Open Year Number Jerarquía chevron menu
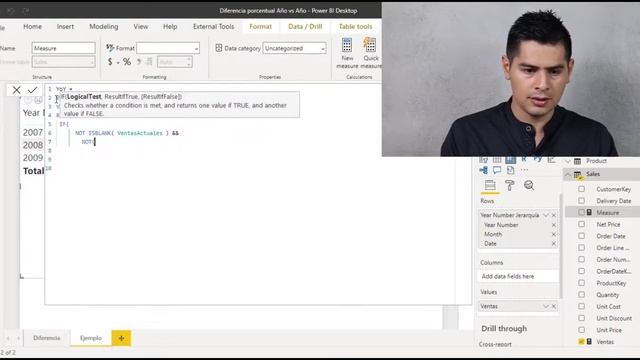The width and height of the screenshot is (640, 360). pos(545,215)
